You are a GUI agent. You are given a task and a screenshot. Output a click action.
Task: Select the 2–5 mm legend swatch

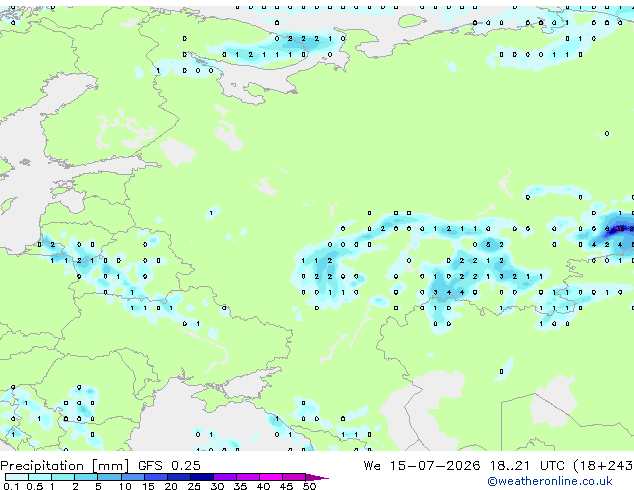[86, 477]
